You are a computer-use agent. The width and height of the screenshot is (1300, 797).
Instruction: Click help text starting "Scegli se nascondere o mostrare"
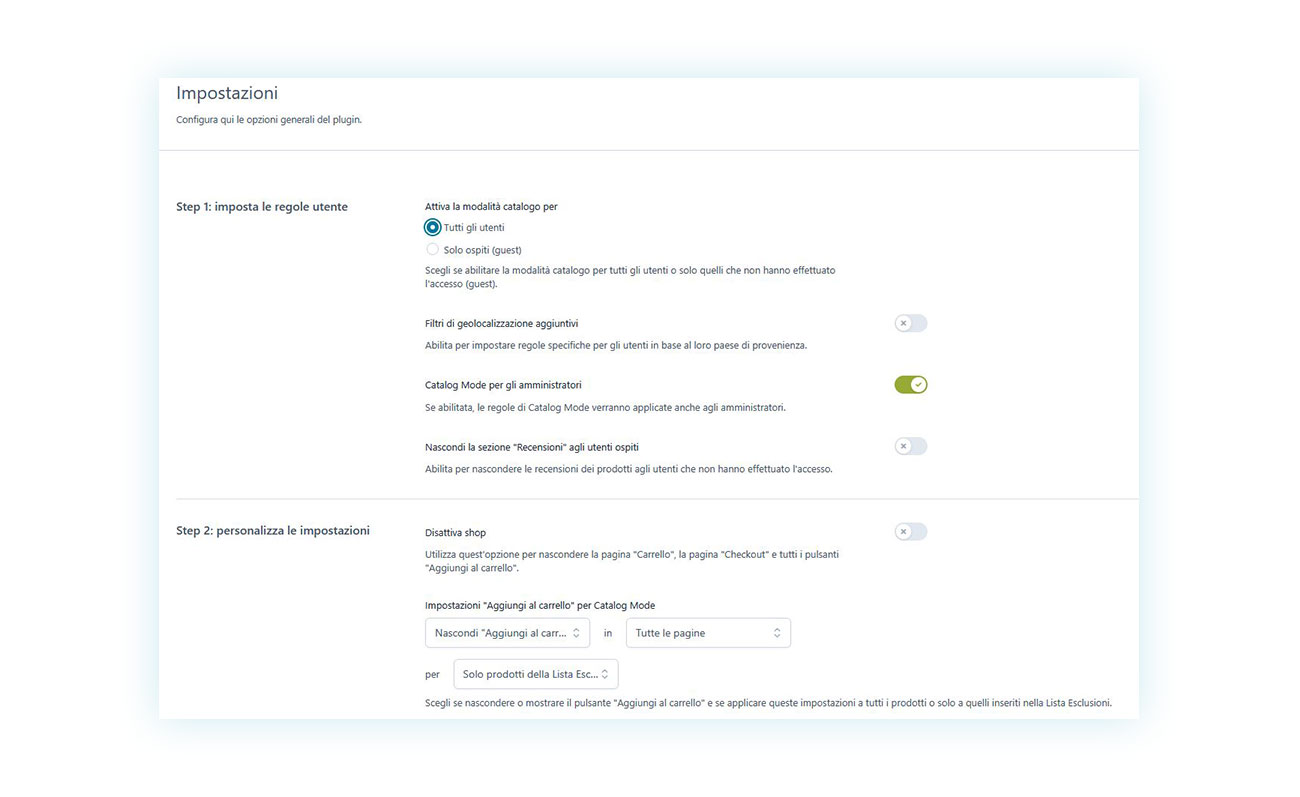coord(768,703)
